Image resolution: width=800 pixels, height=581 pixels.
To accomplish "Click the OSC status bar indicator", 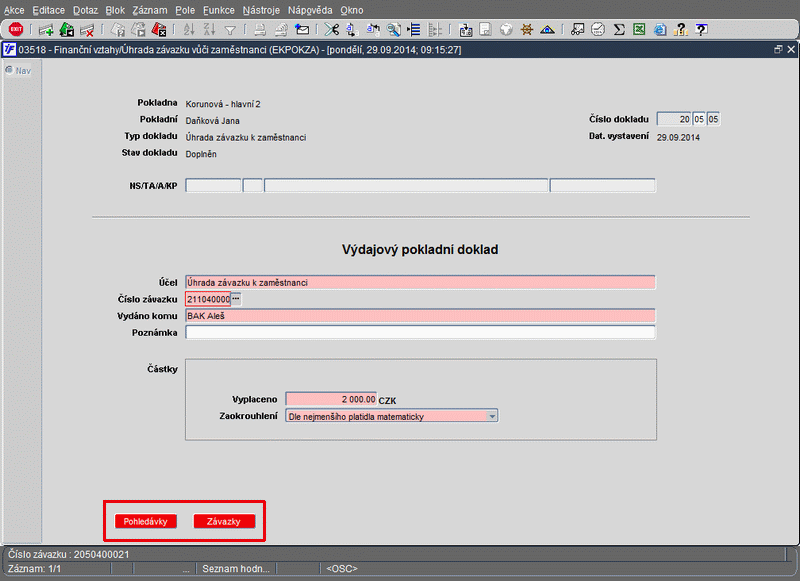I will [x=342, y=569].
